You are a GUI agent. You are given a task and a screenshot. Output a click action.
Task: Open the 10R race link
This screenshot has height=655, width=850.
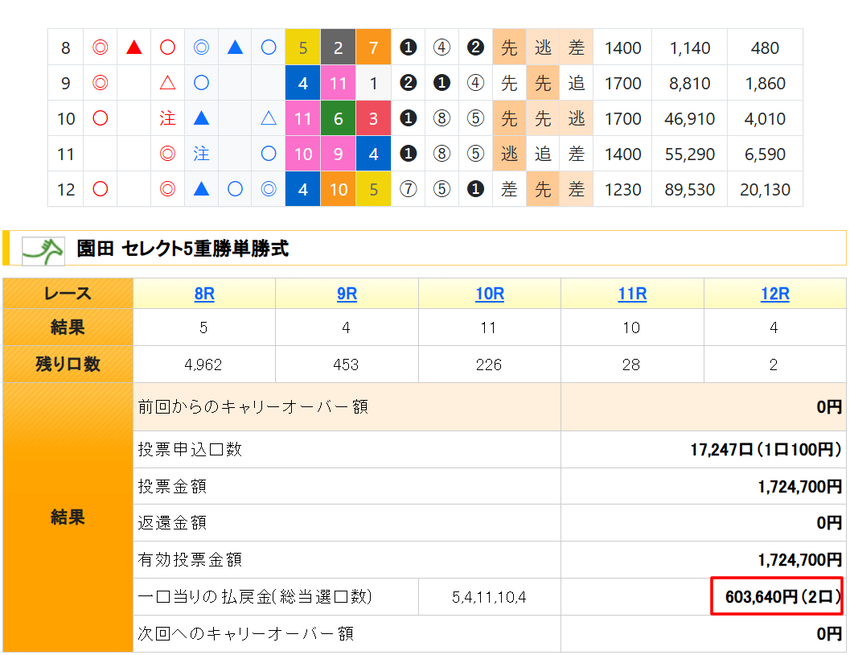(x=490, y=294)
